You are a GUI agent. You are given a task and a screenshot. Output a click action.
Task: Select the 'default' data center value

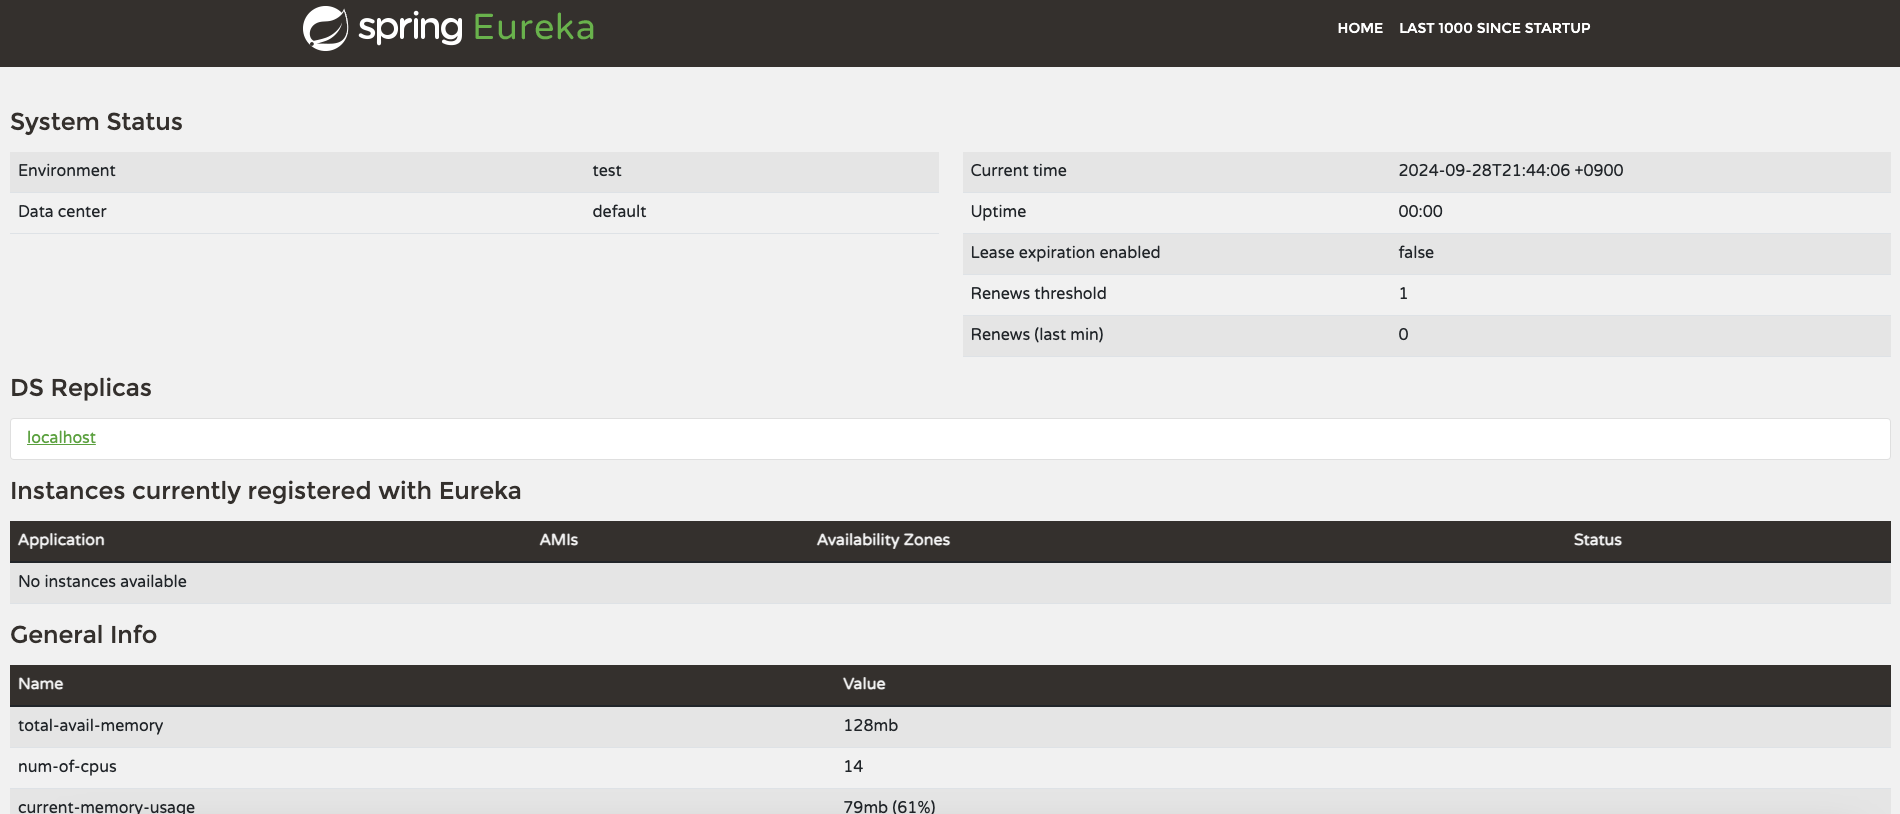click(619, 212)
